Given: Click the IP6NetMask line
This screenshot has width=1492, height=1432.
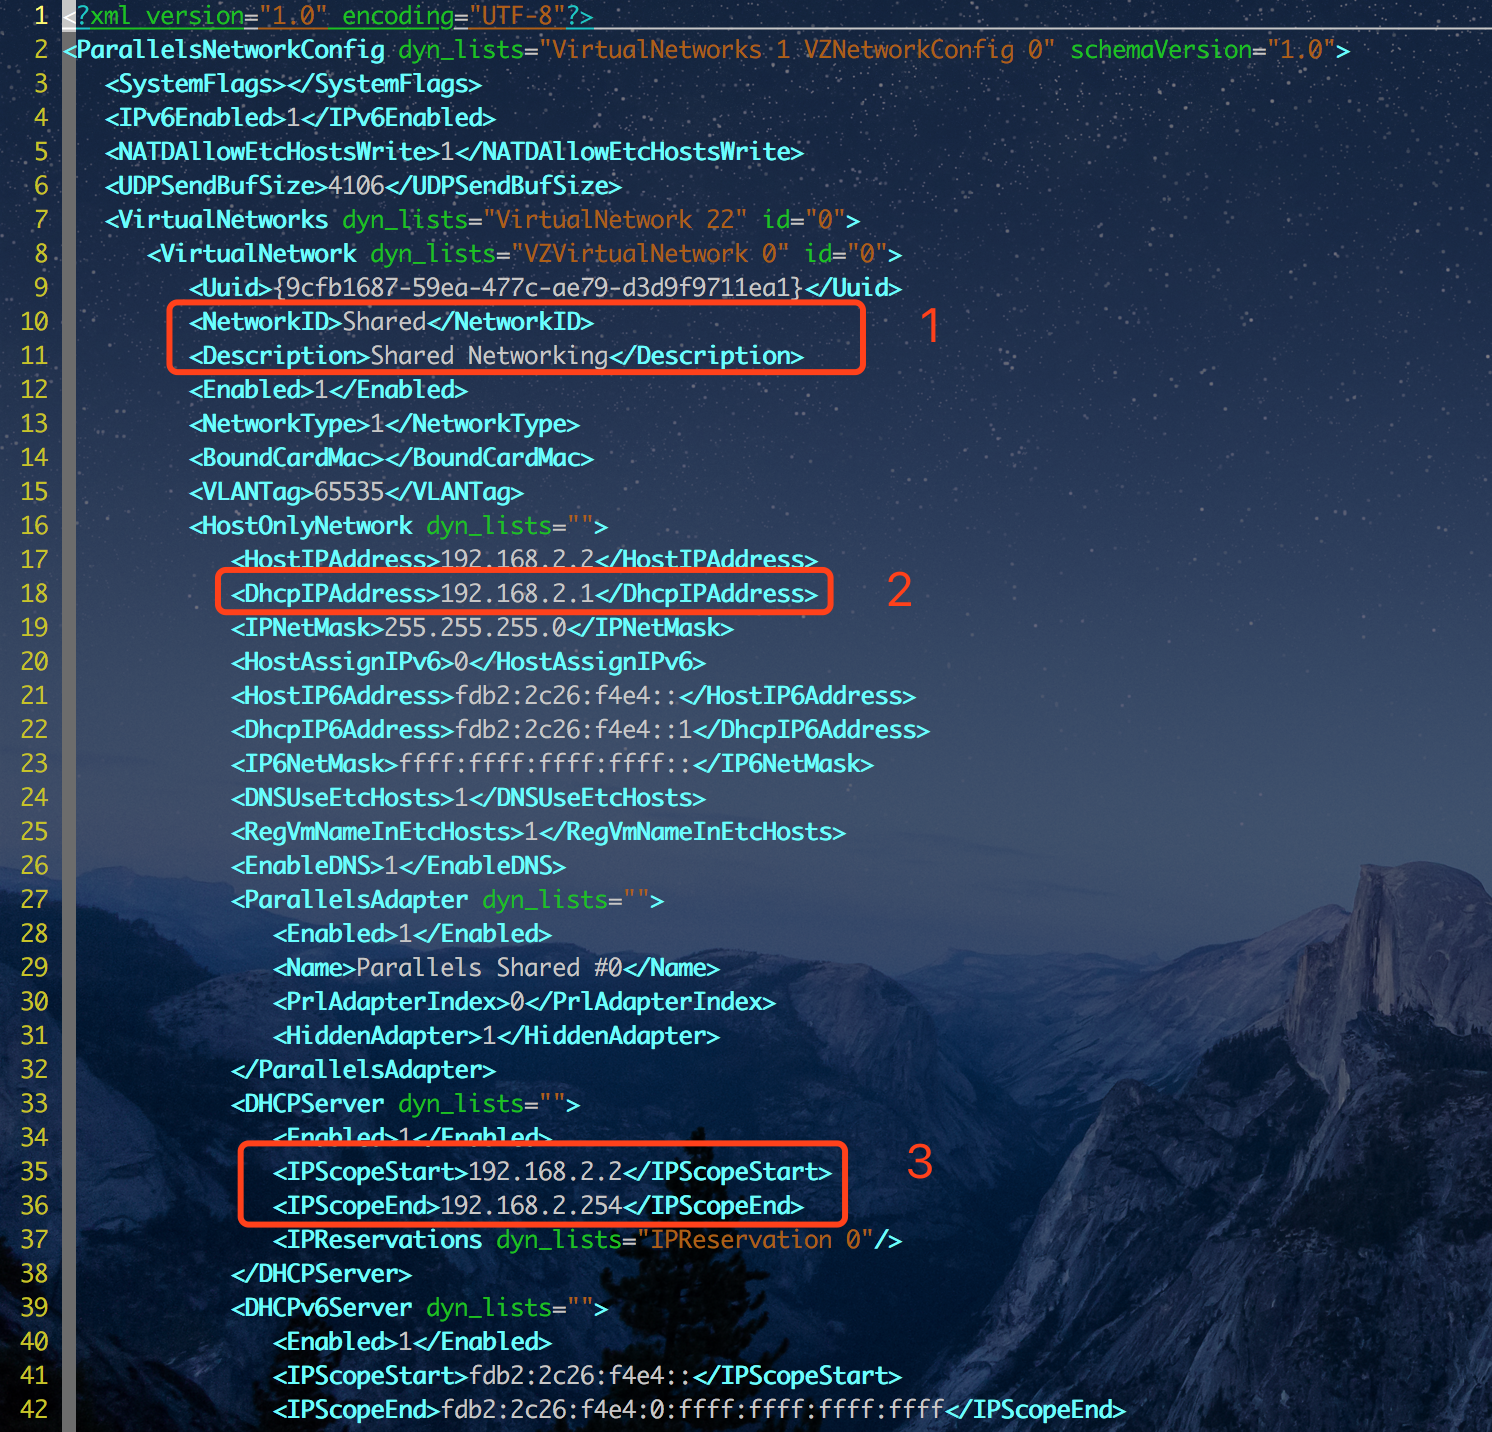Looking at the screenshot, I should [x=553, y=764].
